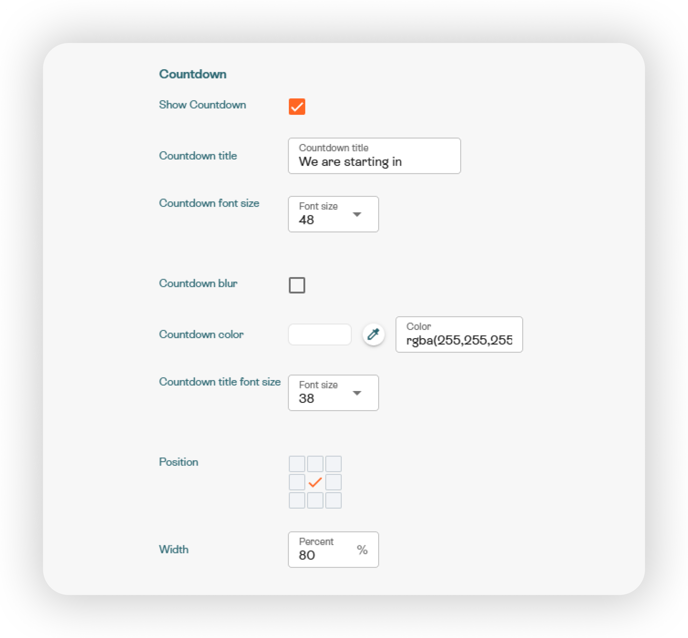Select top-right position in grid

[x=333, y=464]
